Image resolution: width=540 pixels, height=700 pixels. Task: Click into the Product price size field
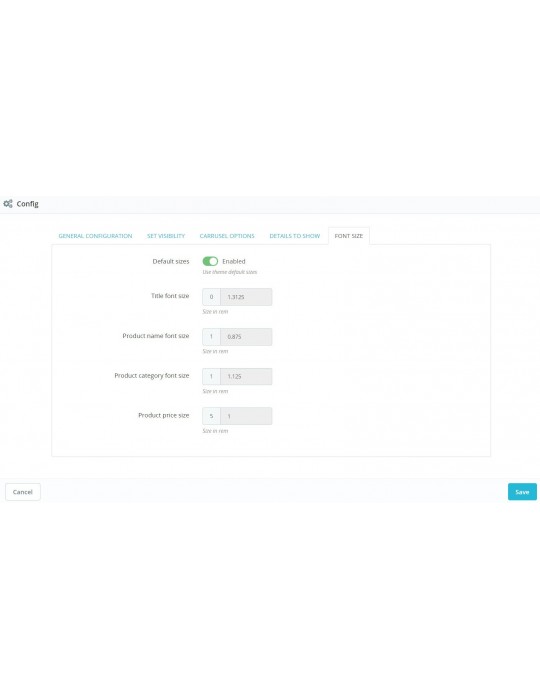pos(246,416)
